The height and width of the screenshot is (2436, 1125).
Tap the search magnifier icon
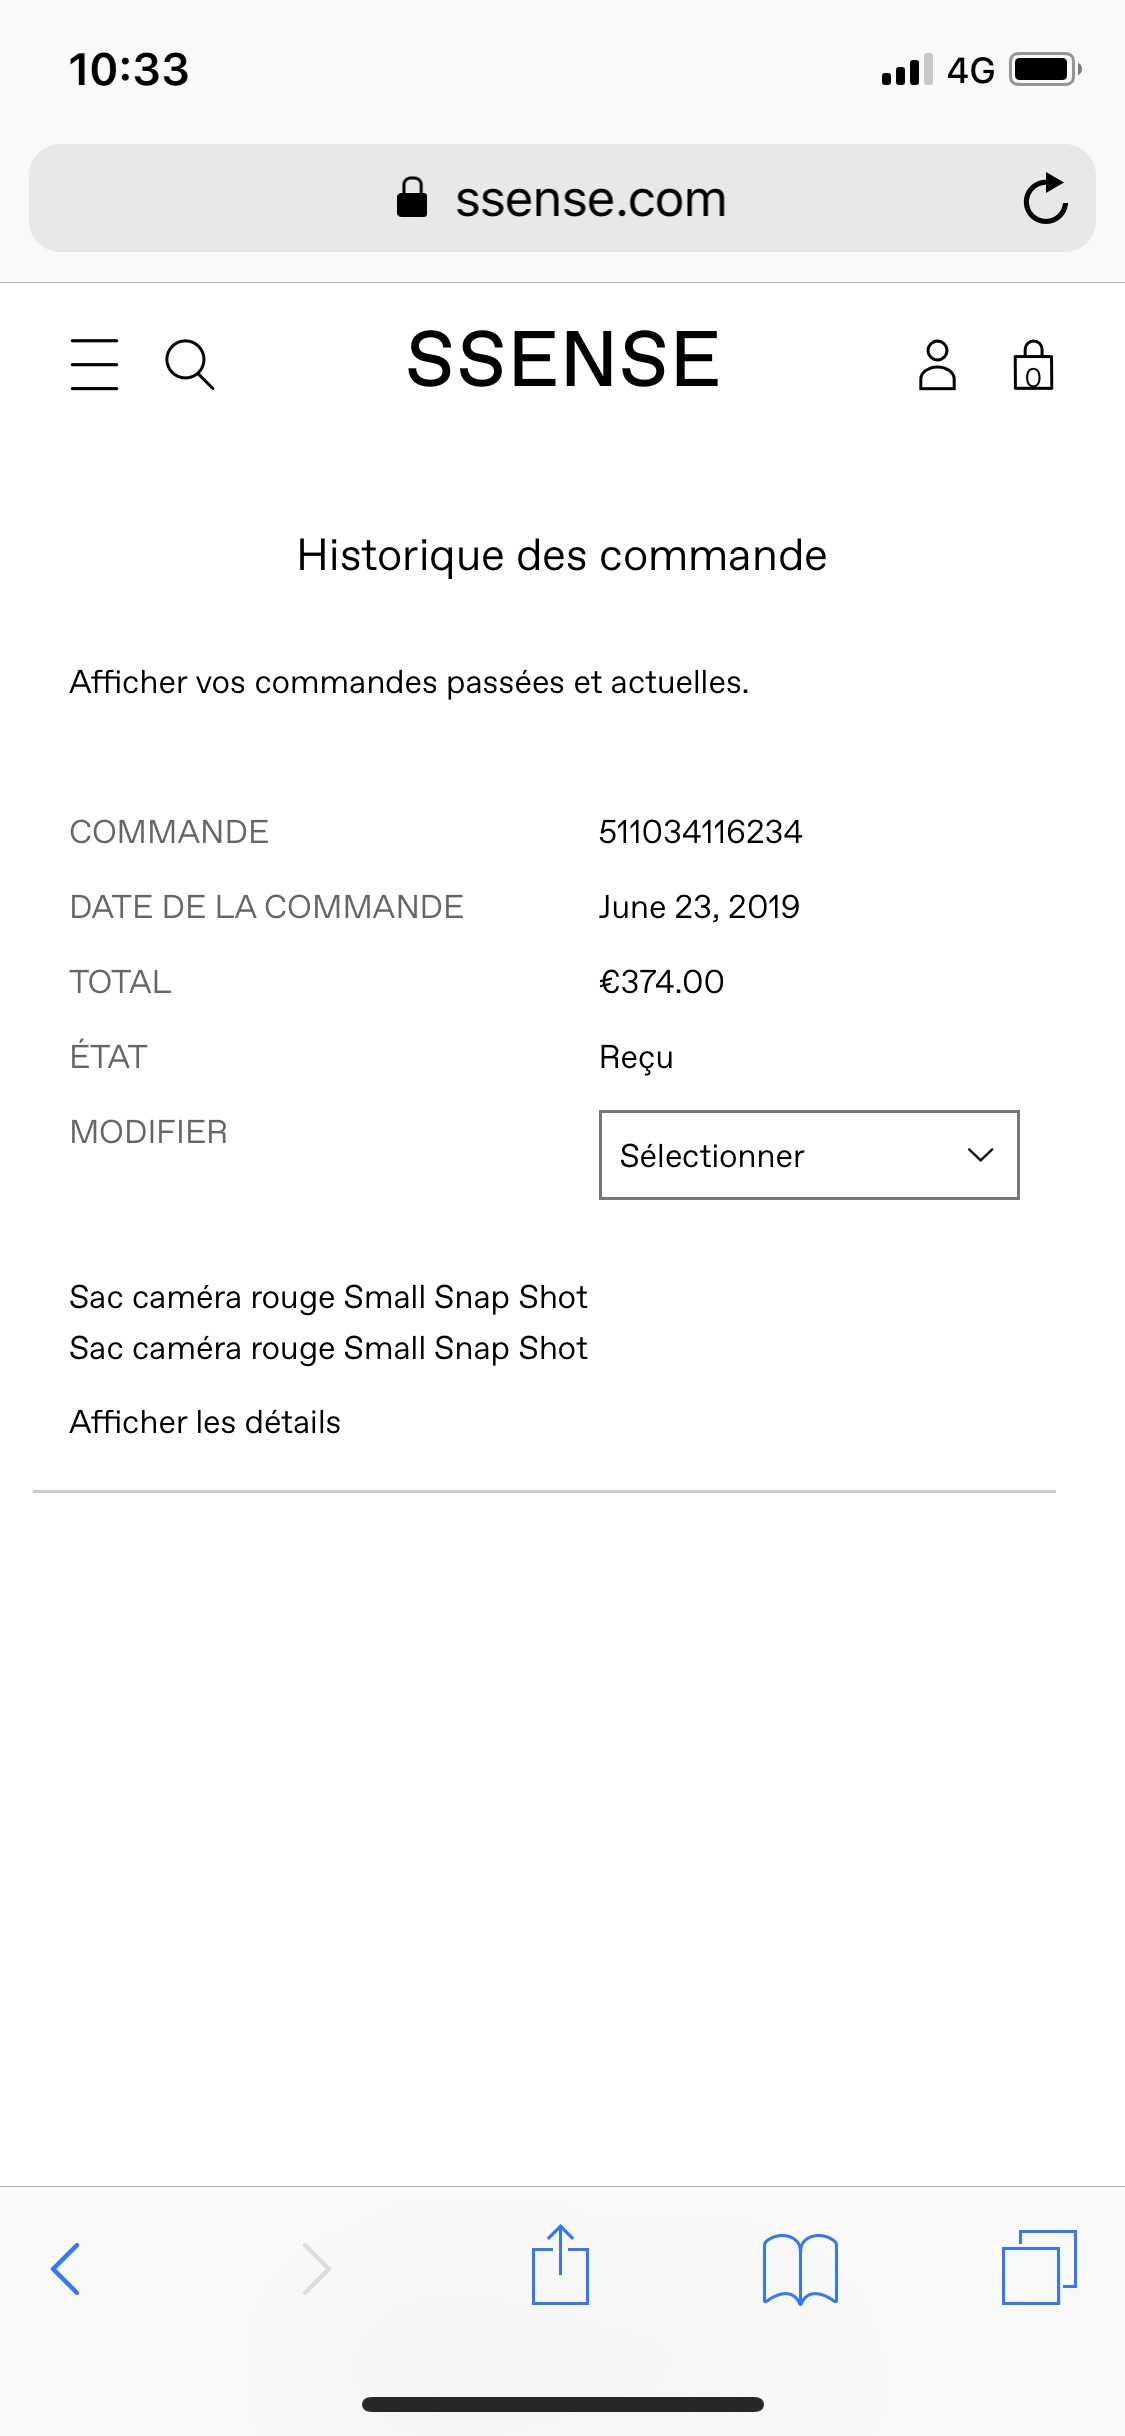[189, 364]
